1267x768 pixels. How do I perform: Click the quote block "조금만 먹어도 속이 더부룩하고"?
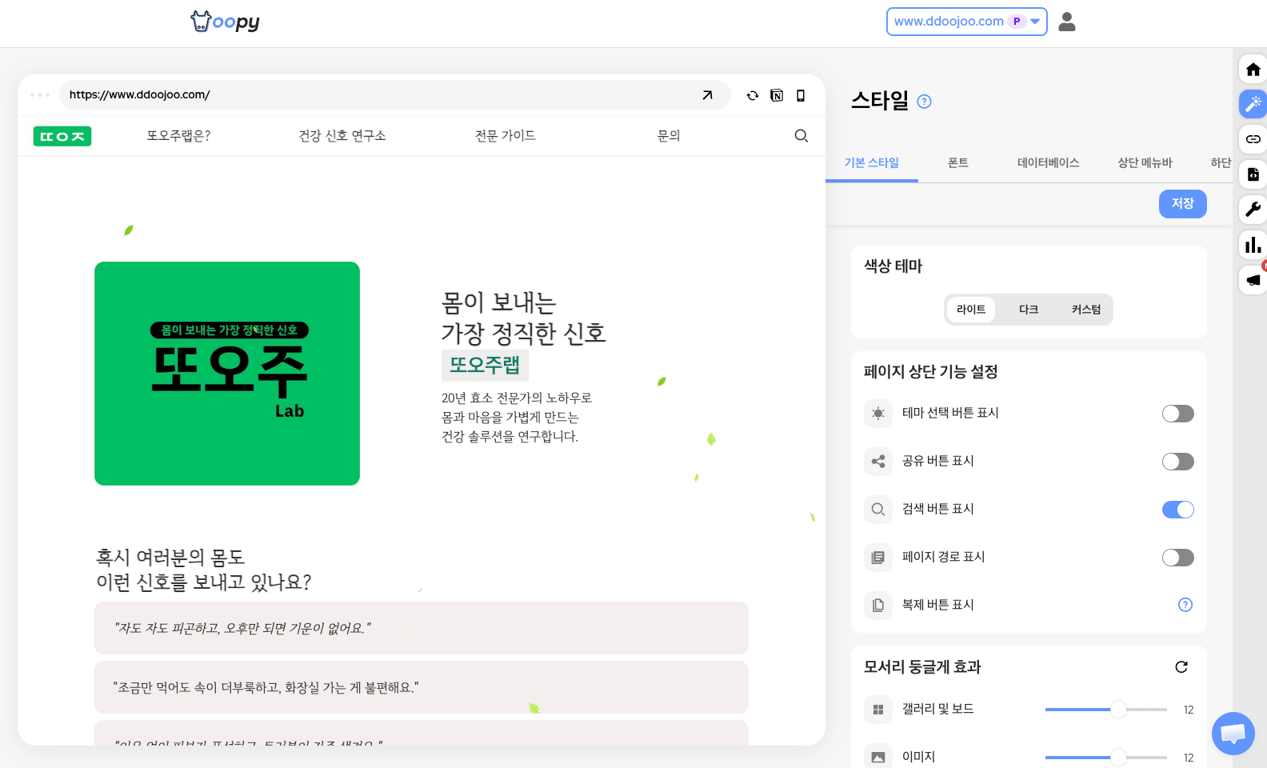tap(421, 687)
